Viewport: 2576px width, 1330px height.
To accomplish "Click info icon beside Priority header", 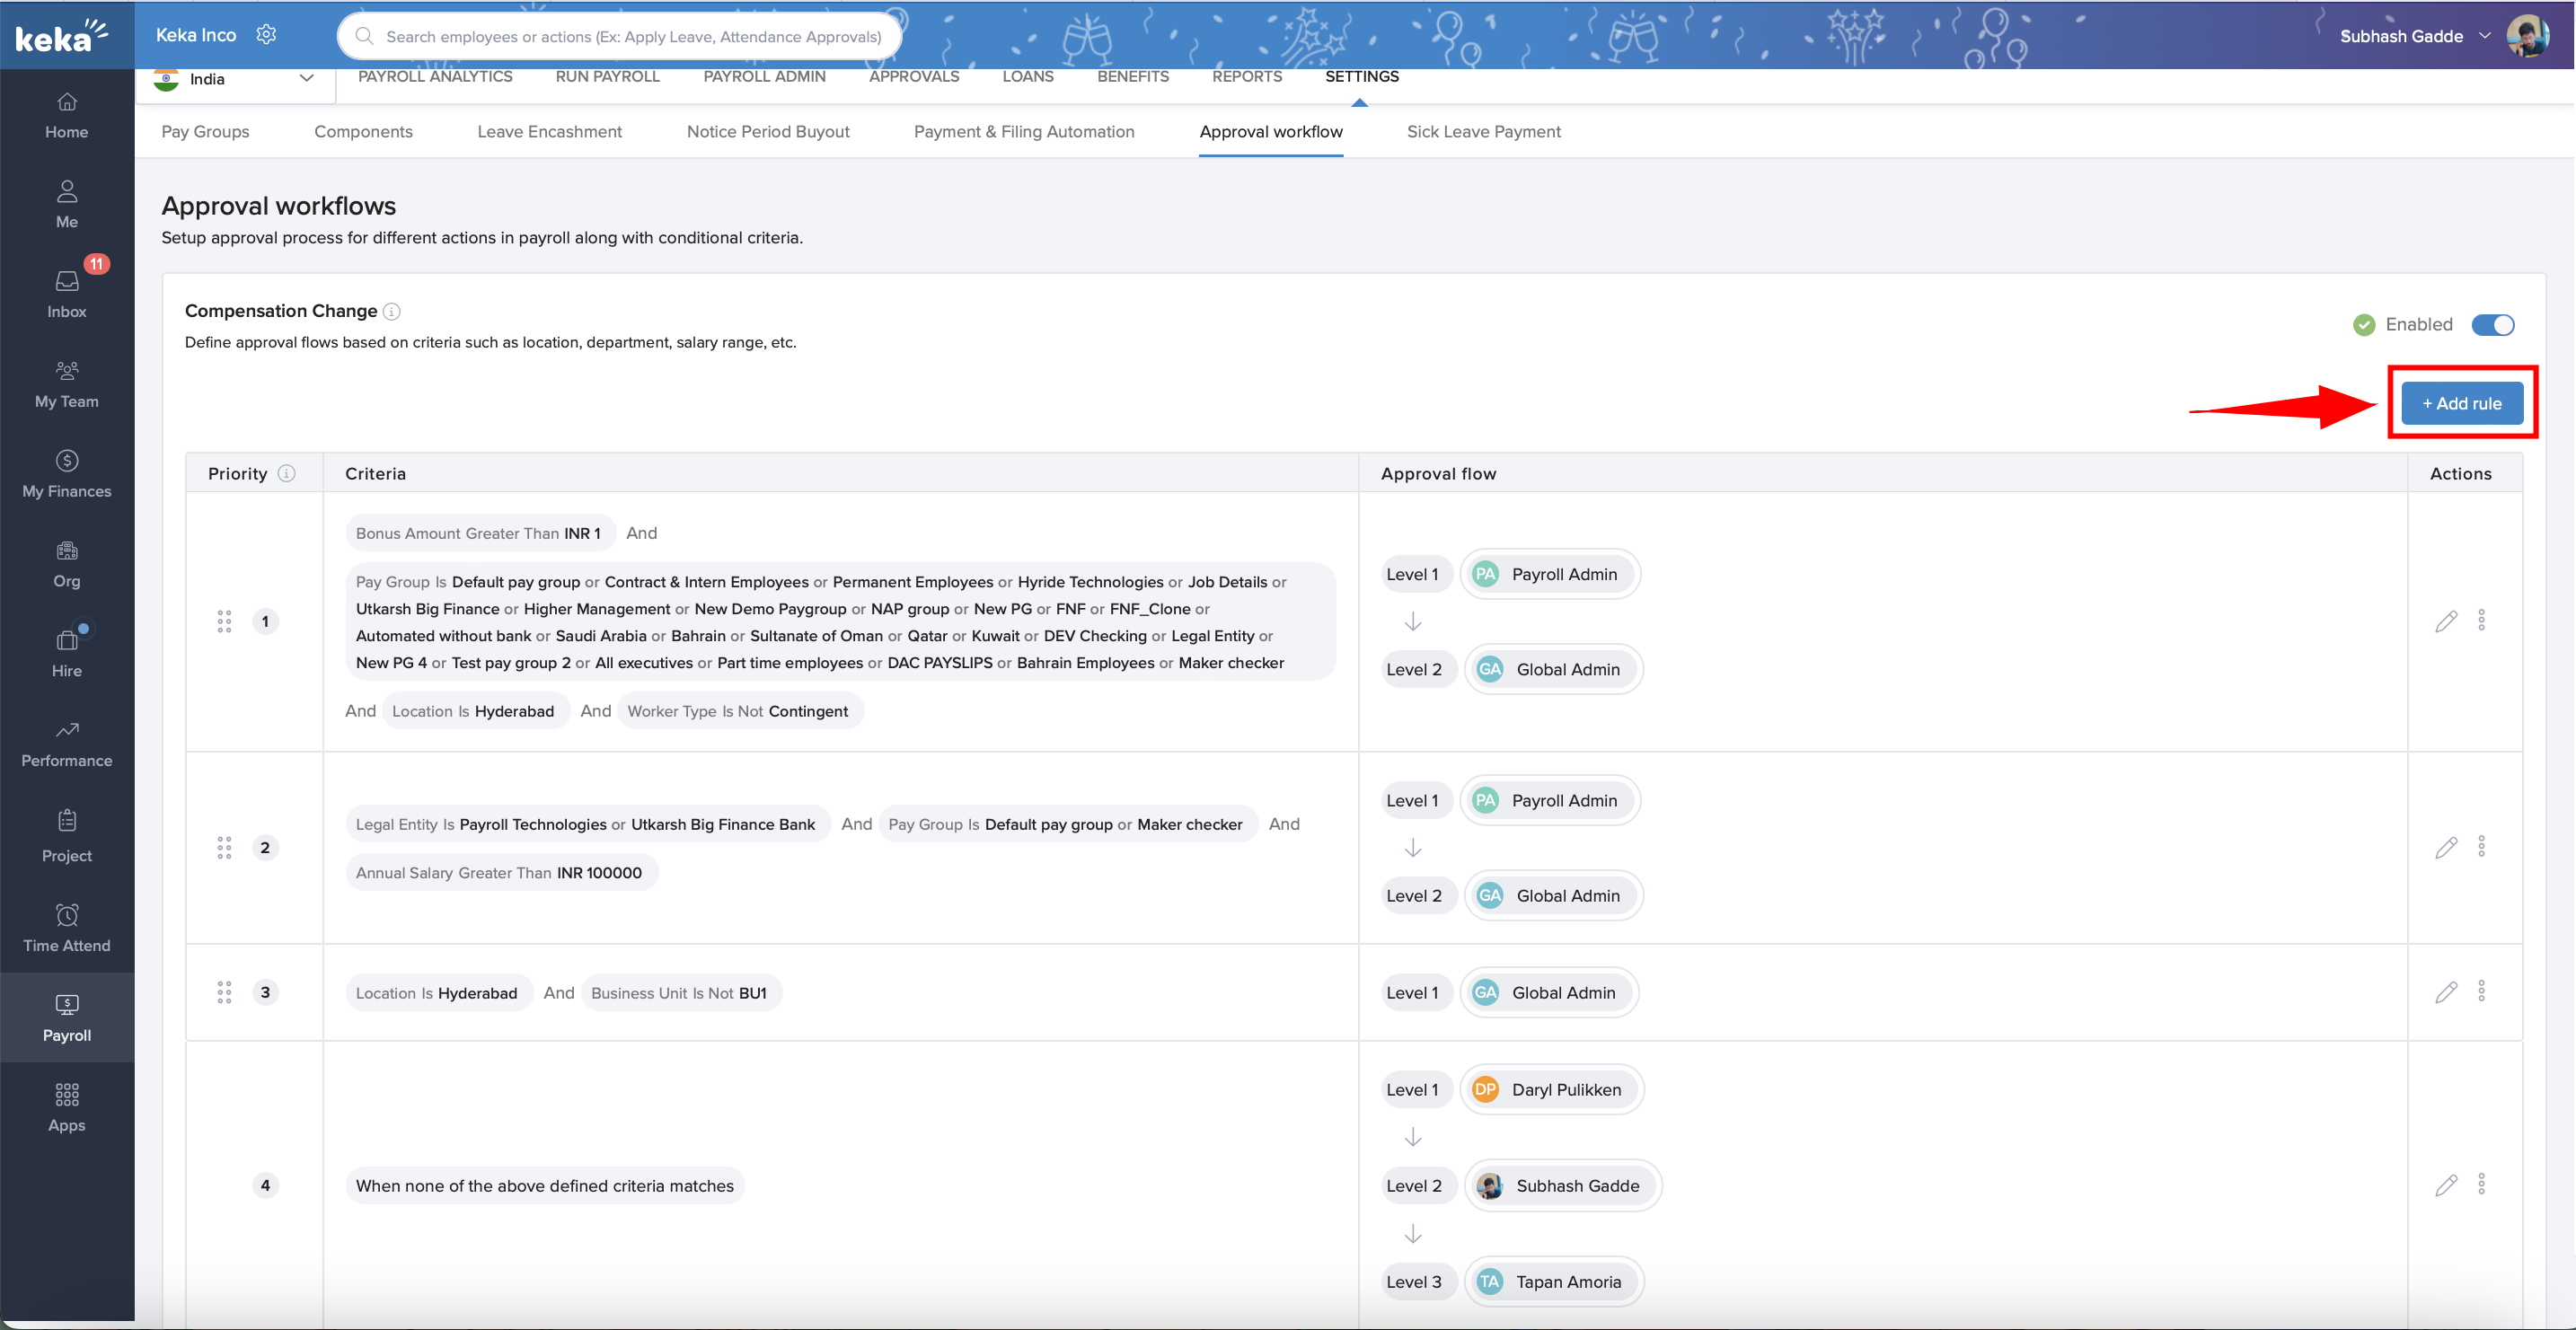I will [287, 473].
